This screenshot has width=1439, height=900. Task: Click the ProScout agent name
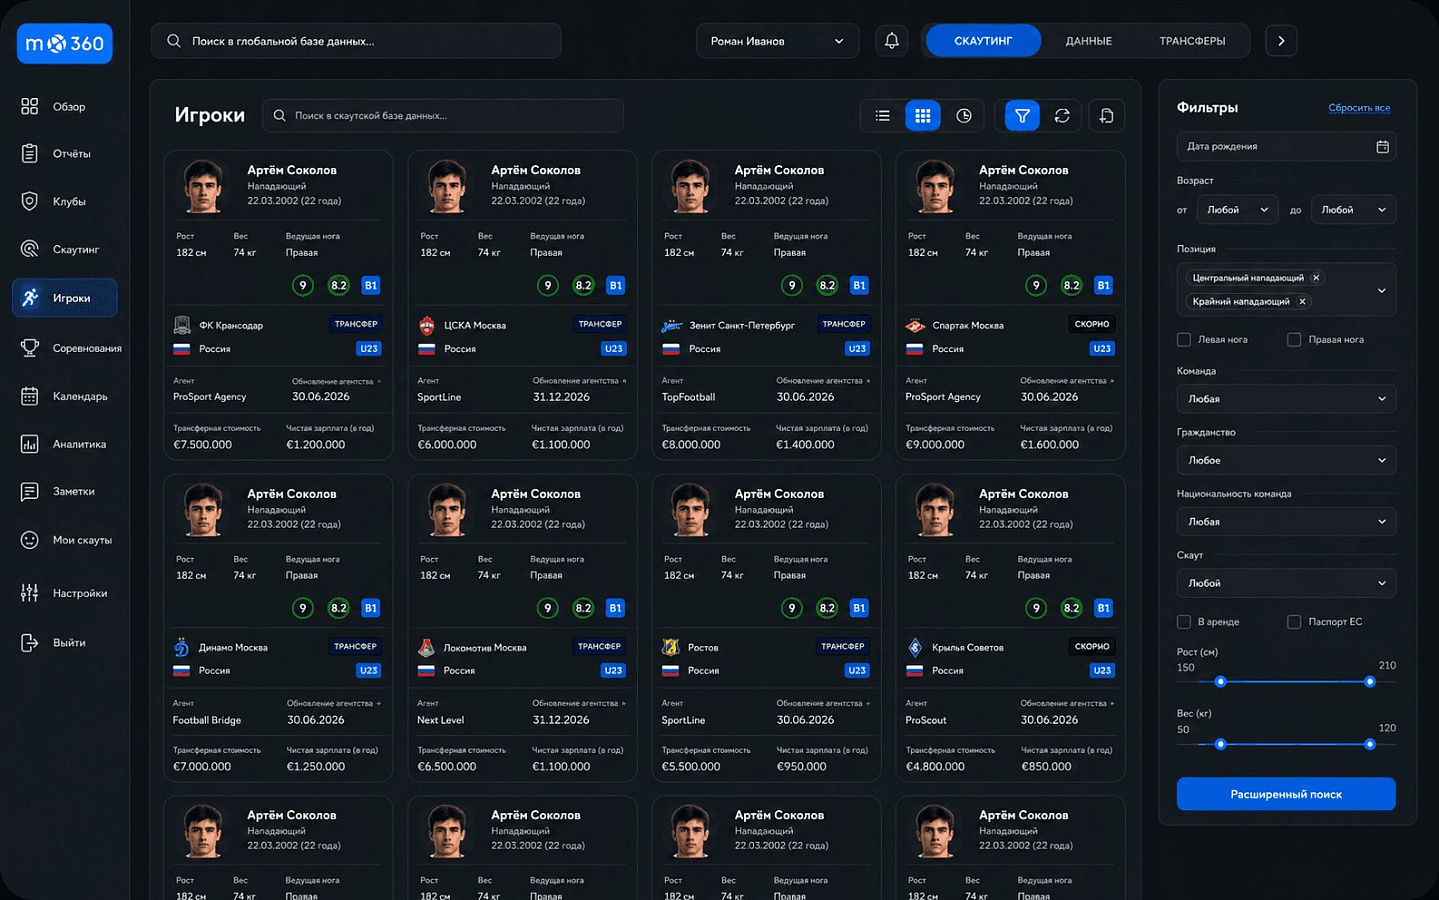coord(926,720)
